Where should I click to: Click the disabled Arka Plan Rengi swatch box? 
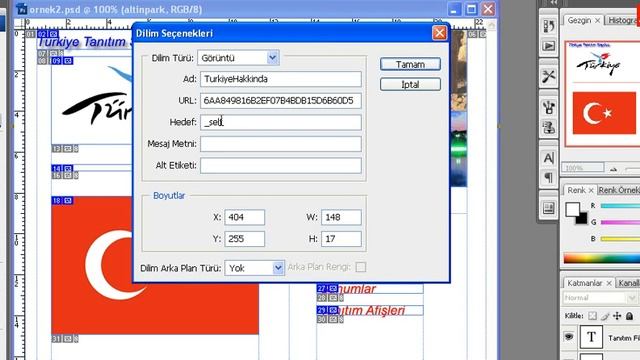coord(360,267)
